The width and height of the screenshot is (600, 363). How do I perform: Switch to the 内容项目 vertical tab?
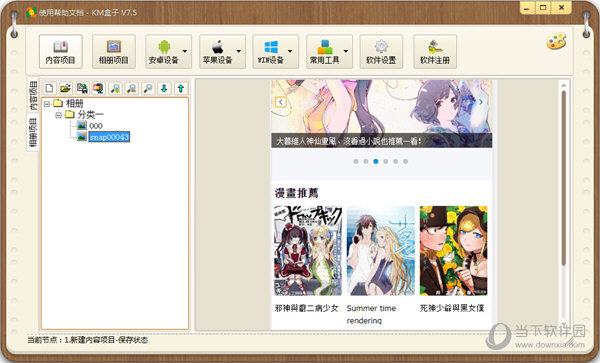(33, 95)
